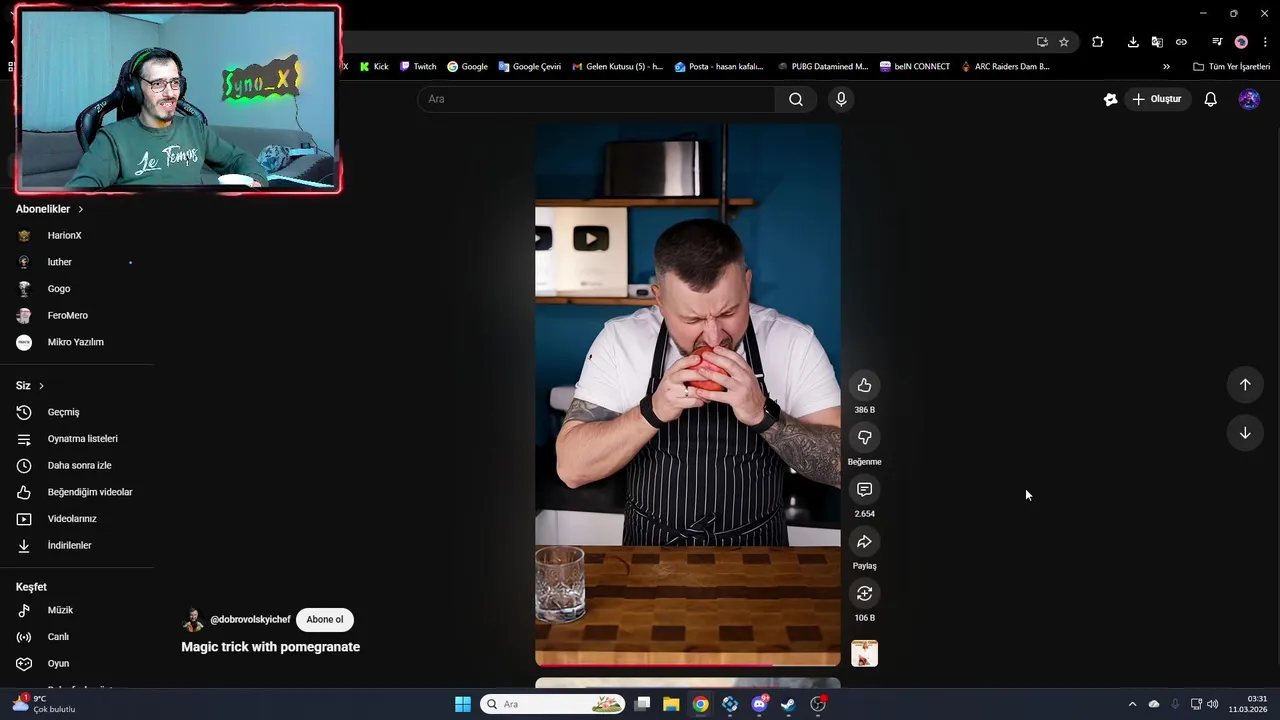Click the YouTube search magnifier button
The image size is (1280, 720).
pos(796,99)
